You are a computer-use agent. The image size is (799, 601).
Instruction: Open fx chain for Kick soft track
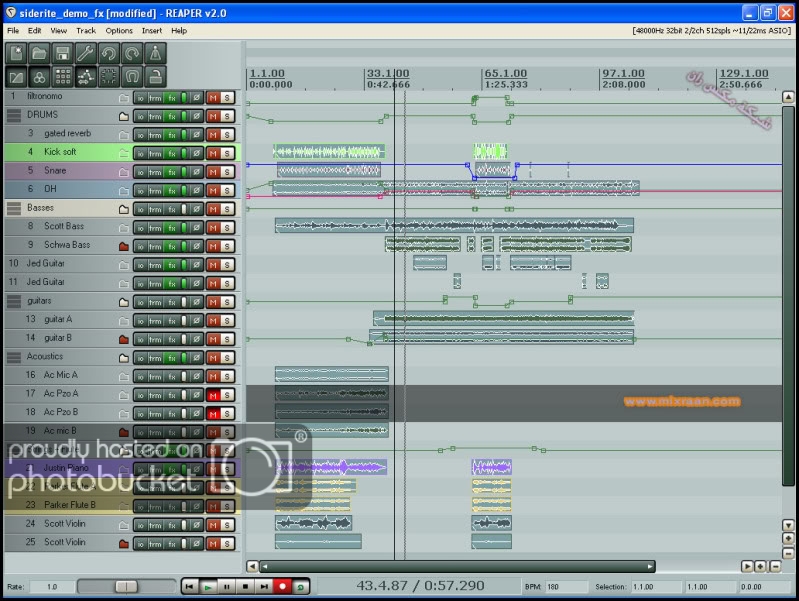[172, 153]
